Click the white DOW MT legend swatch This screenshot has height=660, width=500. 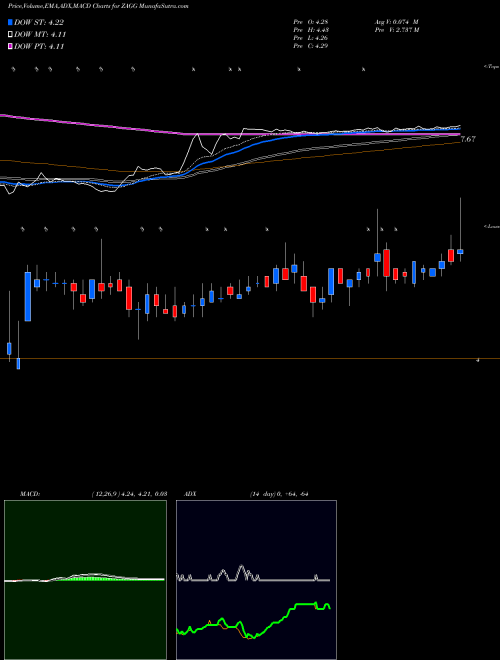pyautogui.click(x=10, y=35)
